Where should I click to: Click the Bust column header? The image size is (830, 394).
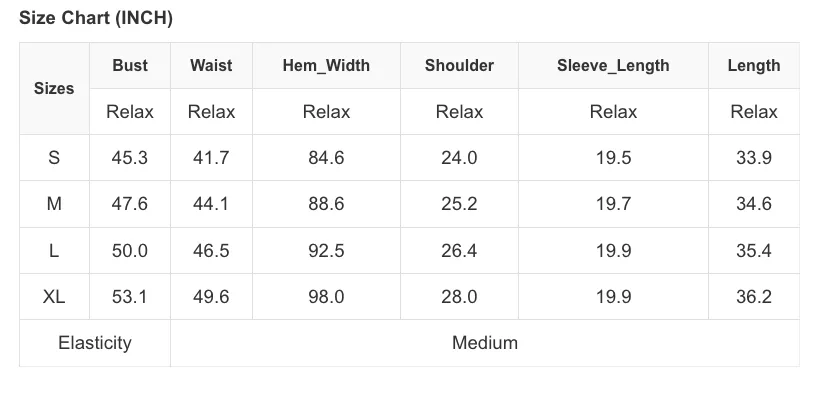(x=130, y=66)
